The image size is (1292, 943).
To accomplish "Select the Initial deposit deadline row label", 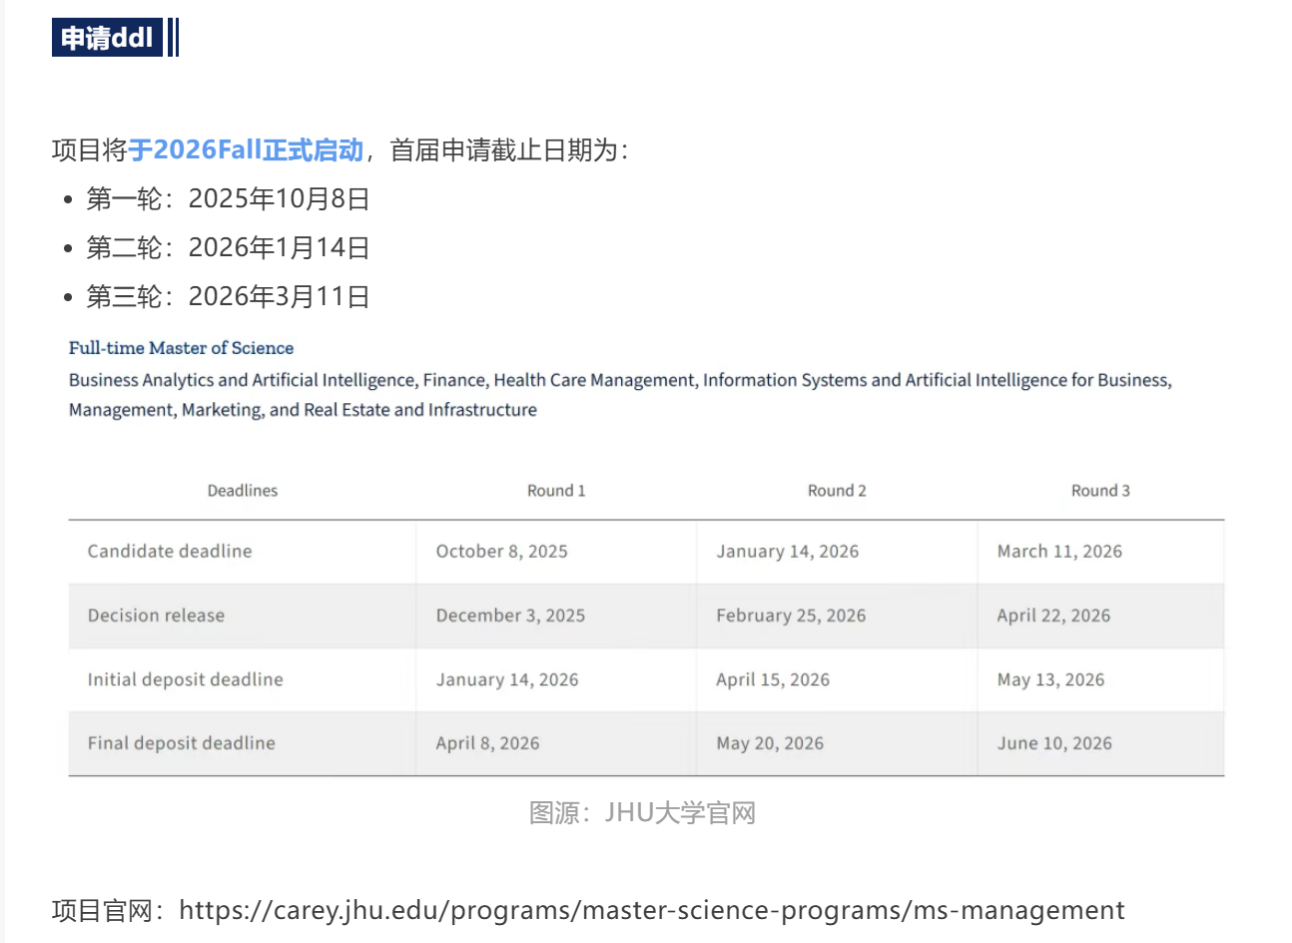I will 185,680.
